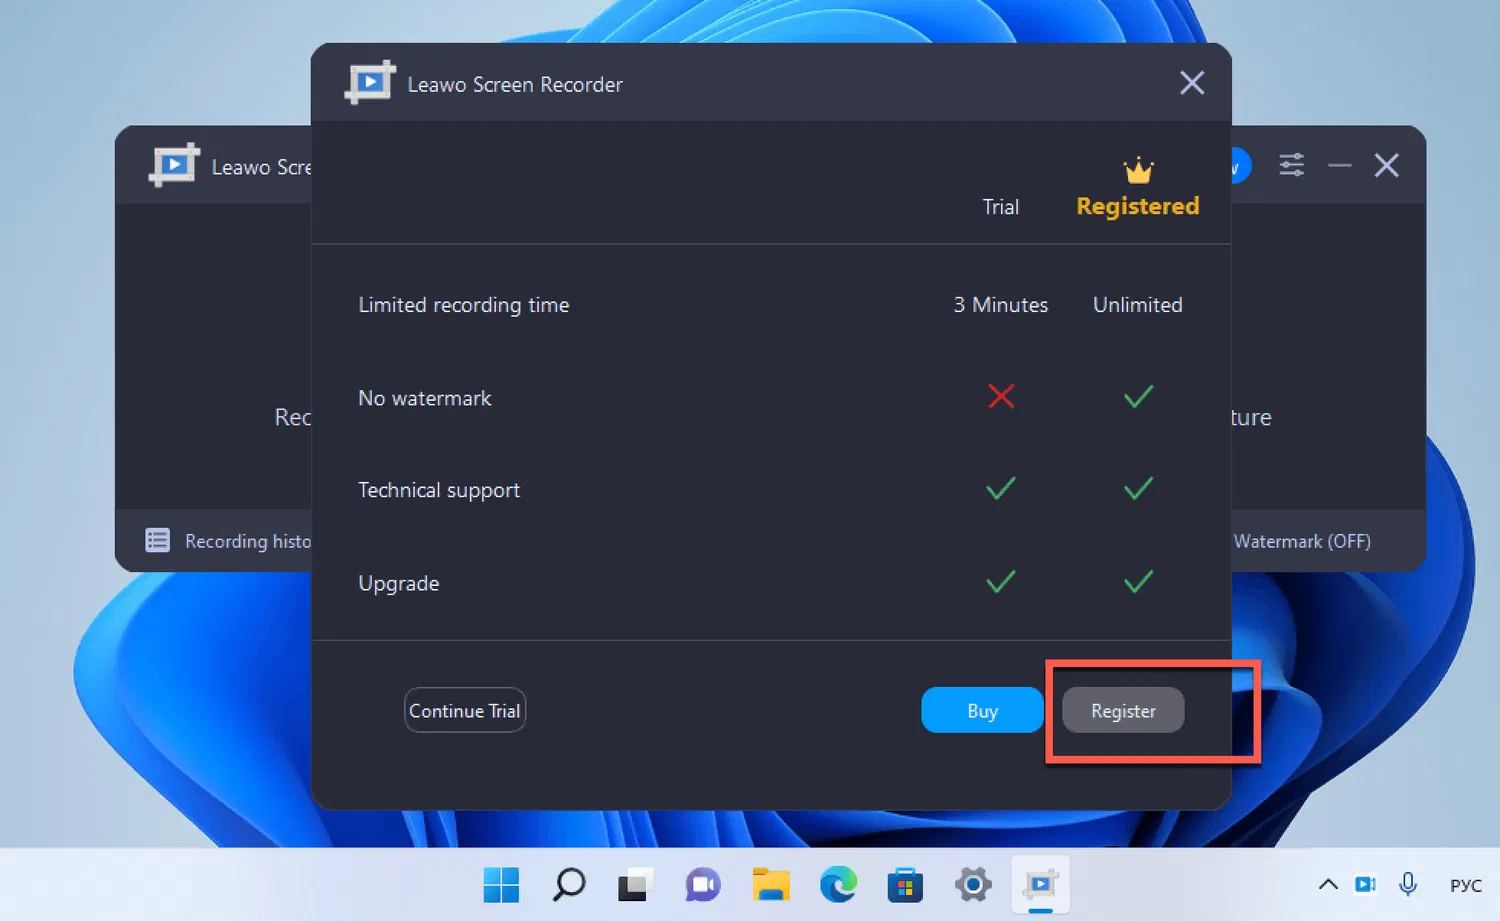This screenshot has height=921, width=1500.
Task: Click the Trial checkmark for Technical support
Action: click(1001, 489)
